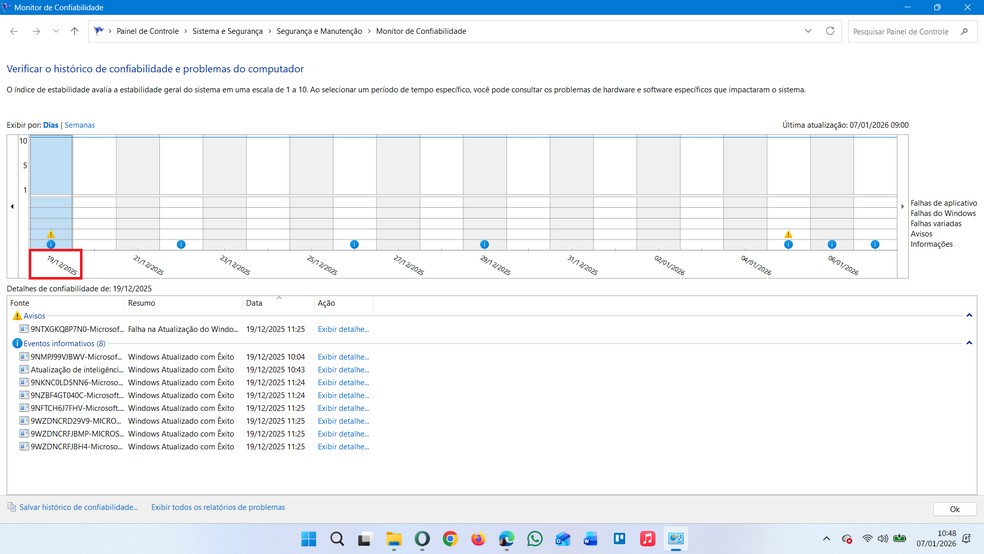This screenshot has height=554, width=984.
Task: Go up one level with the up arrow
Action: pos(75,31)
